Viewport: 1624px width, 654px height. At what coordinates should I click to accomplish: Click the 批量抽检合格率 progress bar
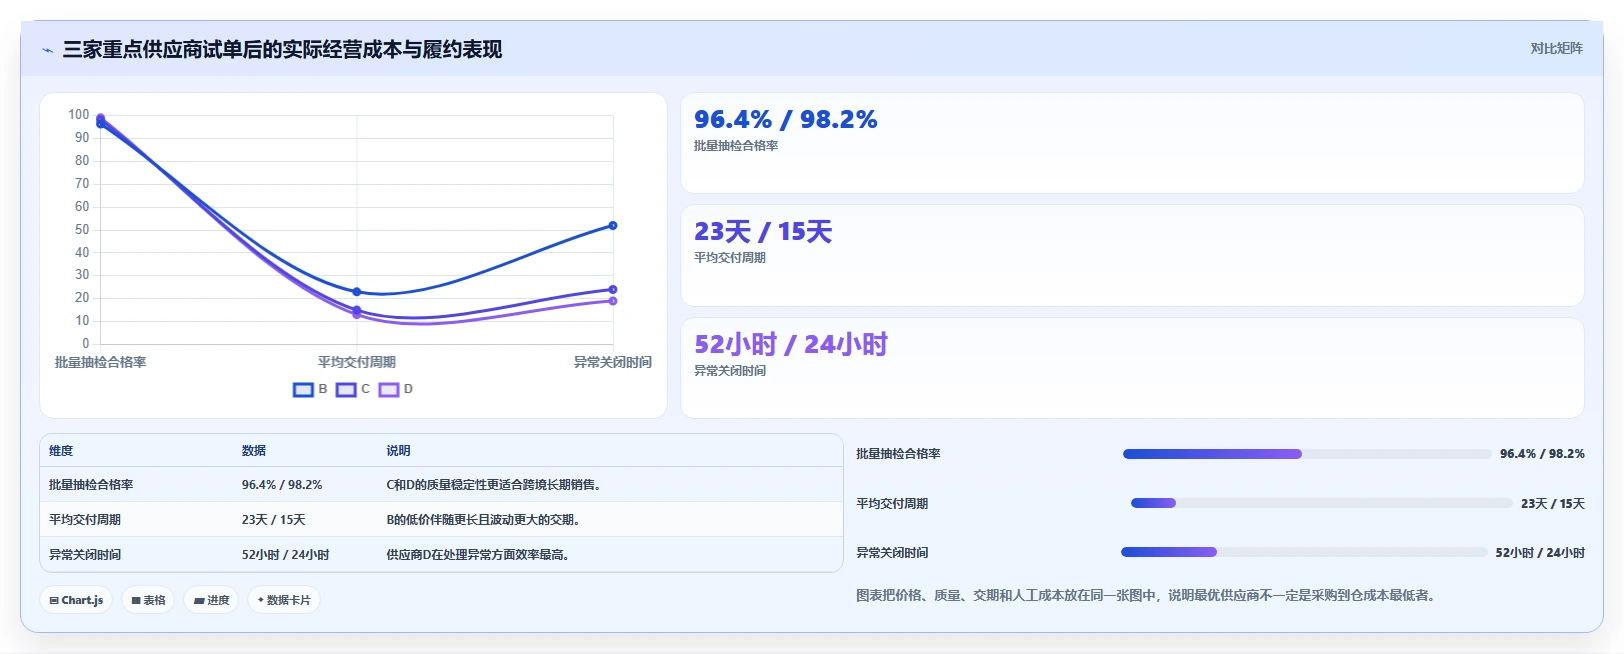coord(1307,454)
